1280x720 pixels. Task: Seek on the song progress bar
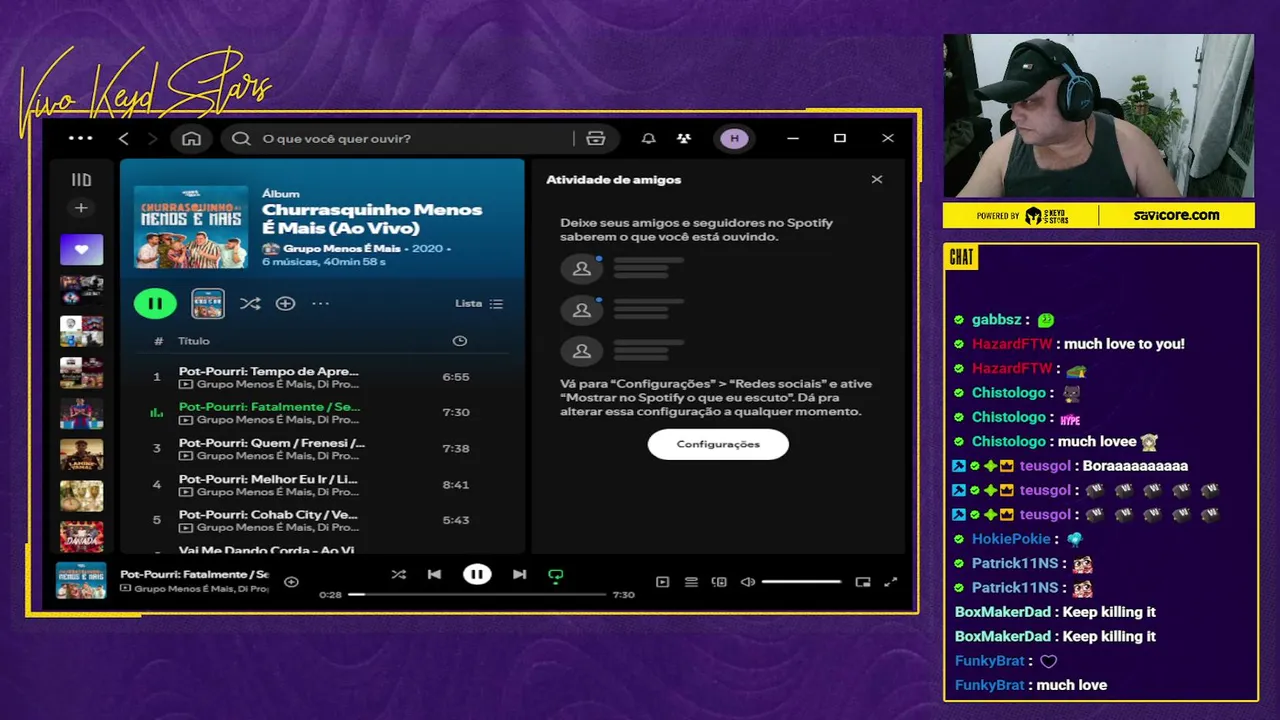tap(477, 594)
